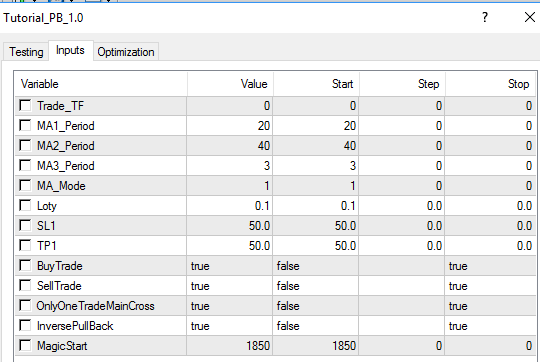The image size is (540, 362).
Task: Select the SL1 Start 50.0 cell
Action: point(316,226)
